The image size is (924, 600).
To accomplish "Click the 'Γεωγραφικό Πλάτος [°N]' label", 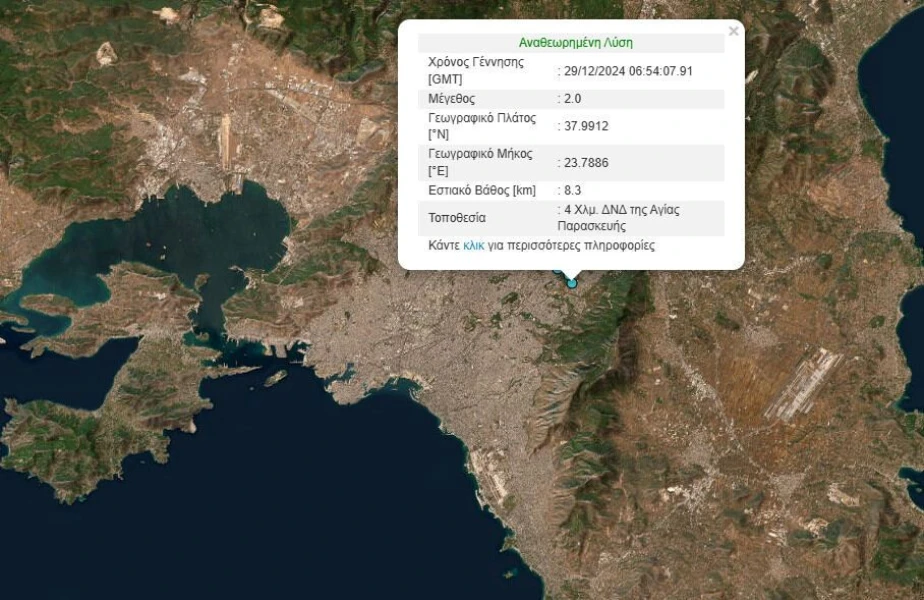I will (482, 126).
